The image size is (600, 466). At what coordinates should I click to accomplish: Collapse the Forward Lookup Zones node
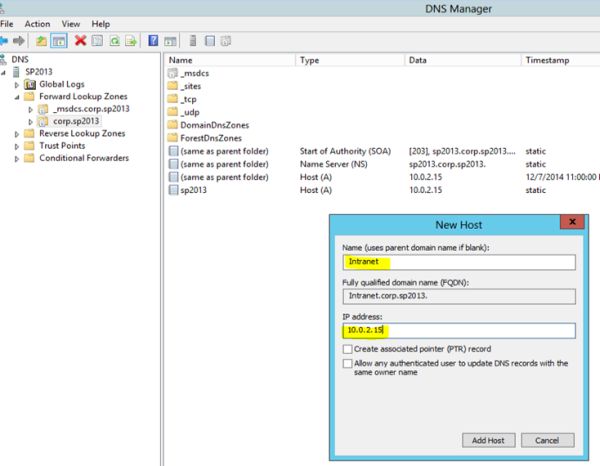pos(16,97)
